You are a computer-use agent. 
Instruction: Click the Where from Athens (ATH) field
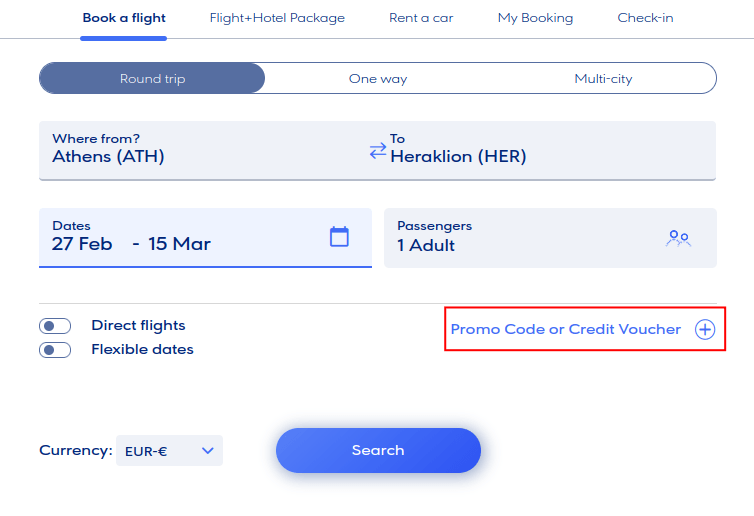point(200,149)
